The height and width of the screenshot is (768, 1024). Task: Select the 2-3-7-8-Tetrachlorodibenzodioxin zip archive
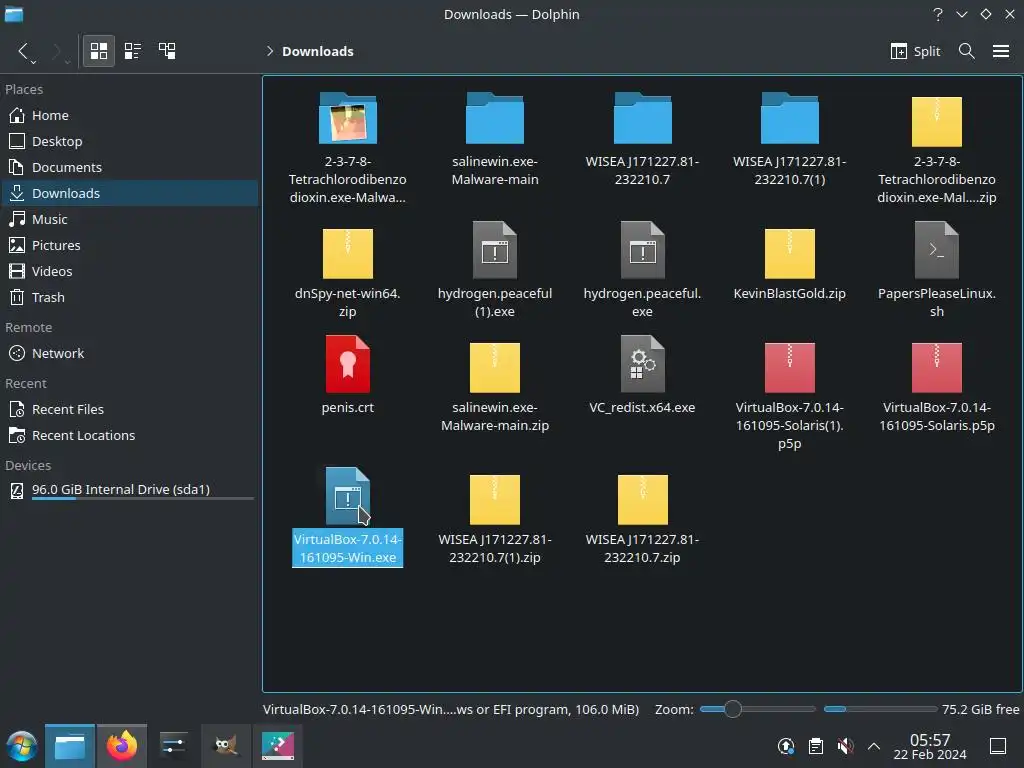(x=936, y=148)
